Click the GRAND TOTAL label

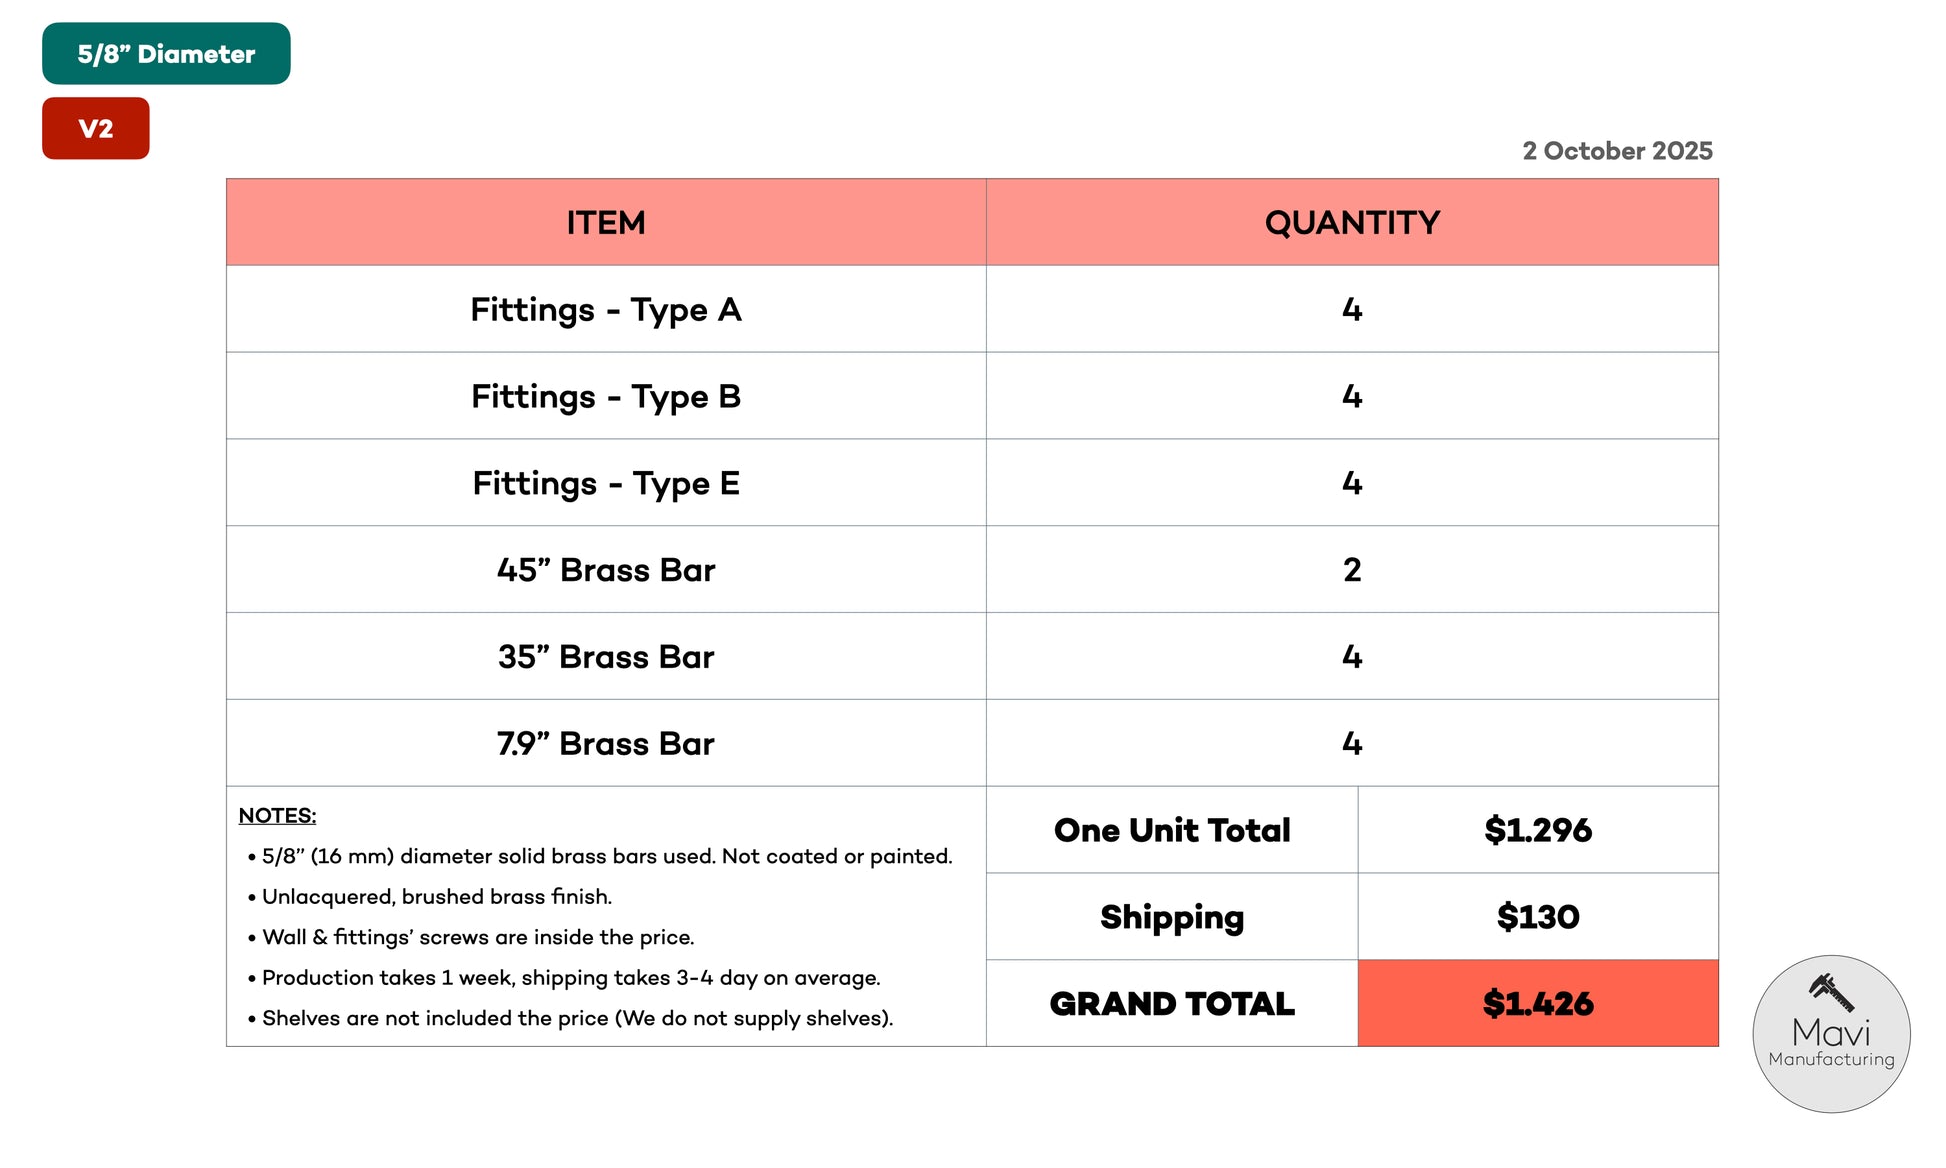(1172, 1004)
